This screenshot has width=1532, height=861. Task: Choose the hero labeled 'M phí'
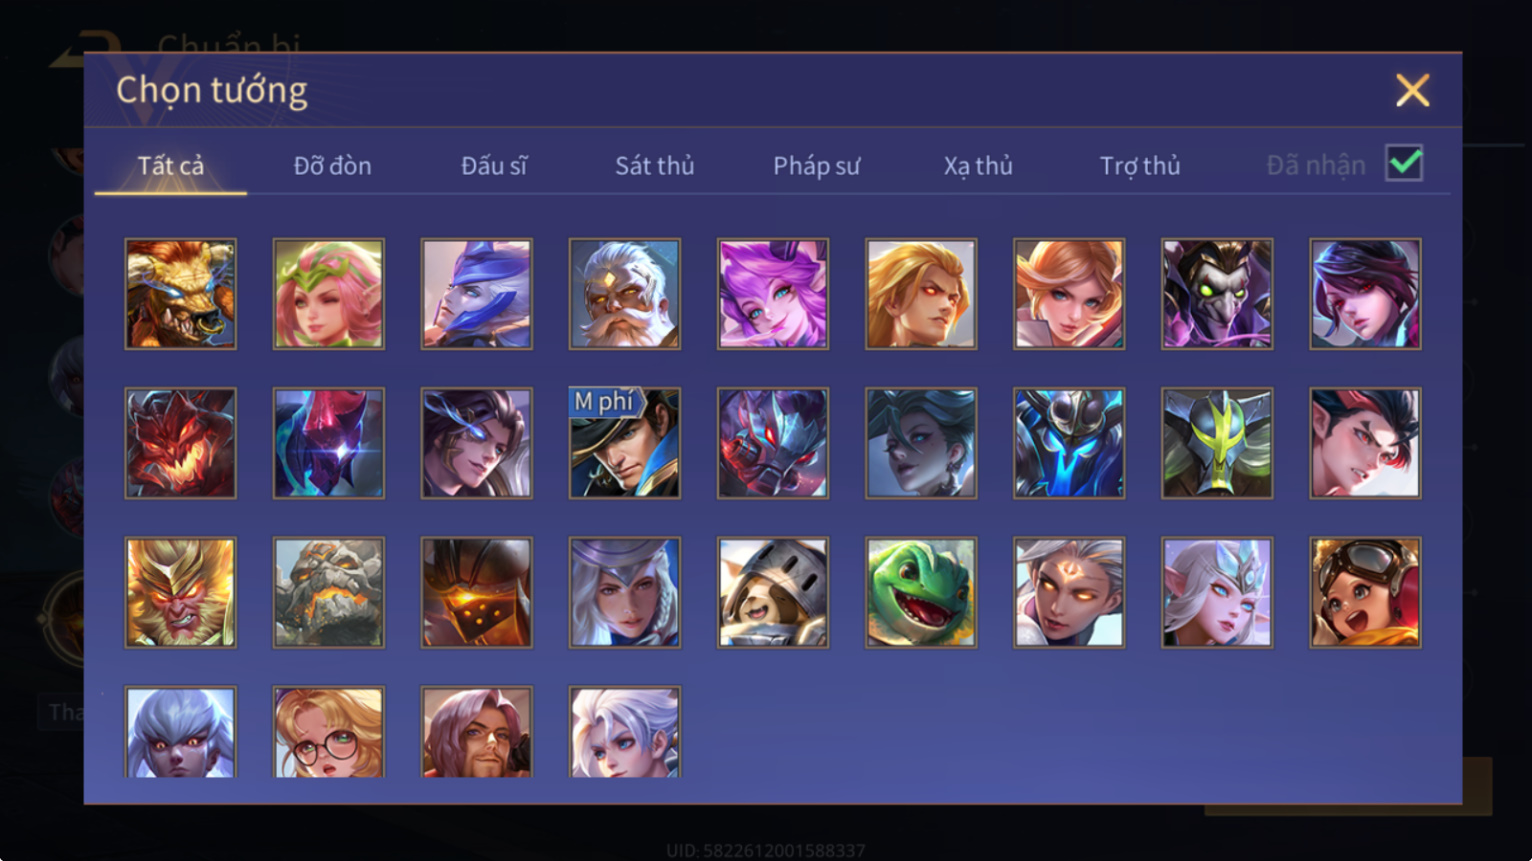pyautogui.click(x=625, y=443)
